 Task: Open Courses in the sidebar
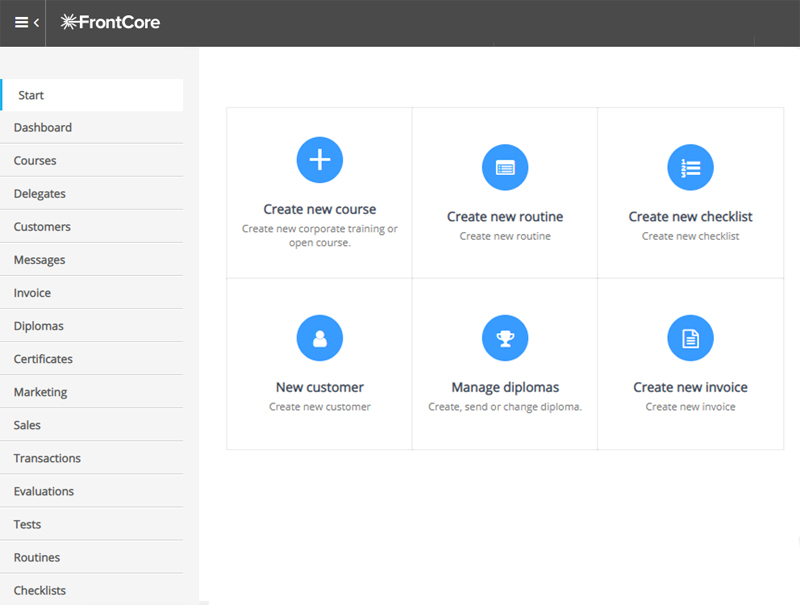pos(35,161)
